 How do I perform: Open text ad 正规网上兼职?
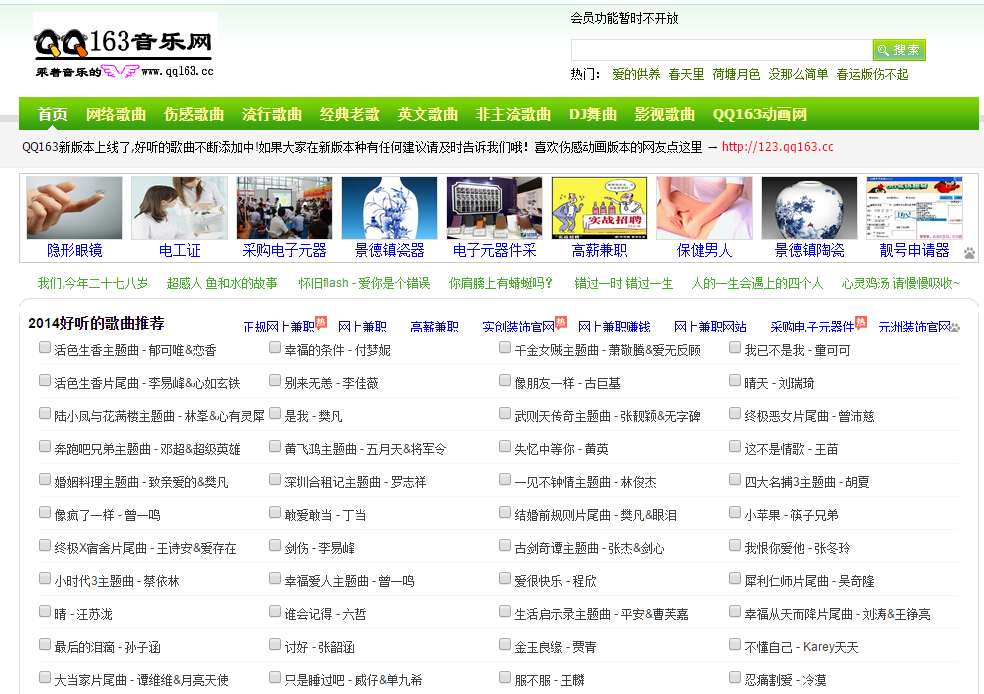pos(279,327)
